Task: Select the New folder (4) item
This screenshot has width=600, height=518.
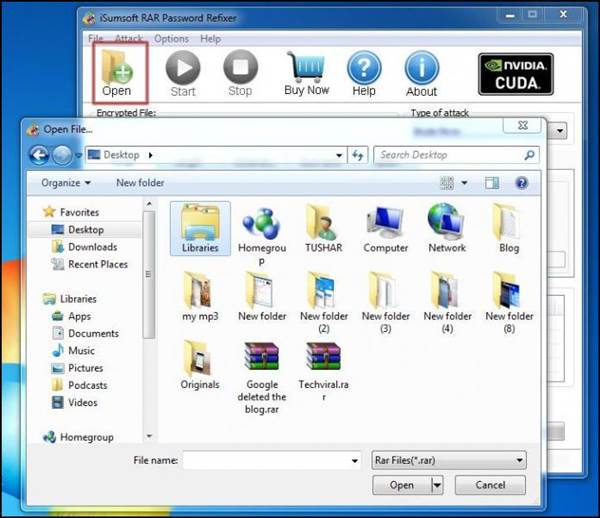Action: 447,303
